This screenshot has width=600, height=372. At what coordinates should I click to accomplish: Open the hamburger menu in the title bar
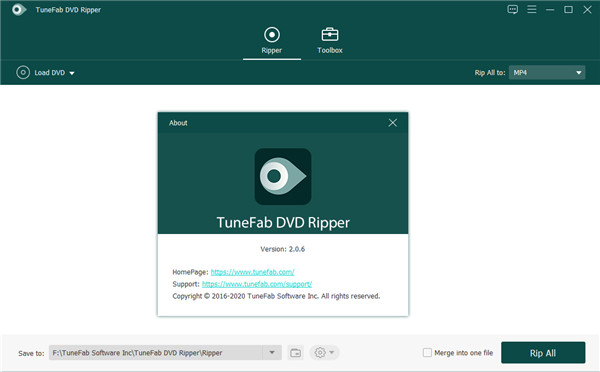[x=532, y=10]
